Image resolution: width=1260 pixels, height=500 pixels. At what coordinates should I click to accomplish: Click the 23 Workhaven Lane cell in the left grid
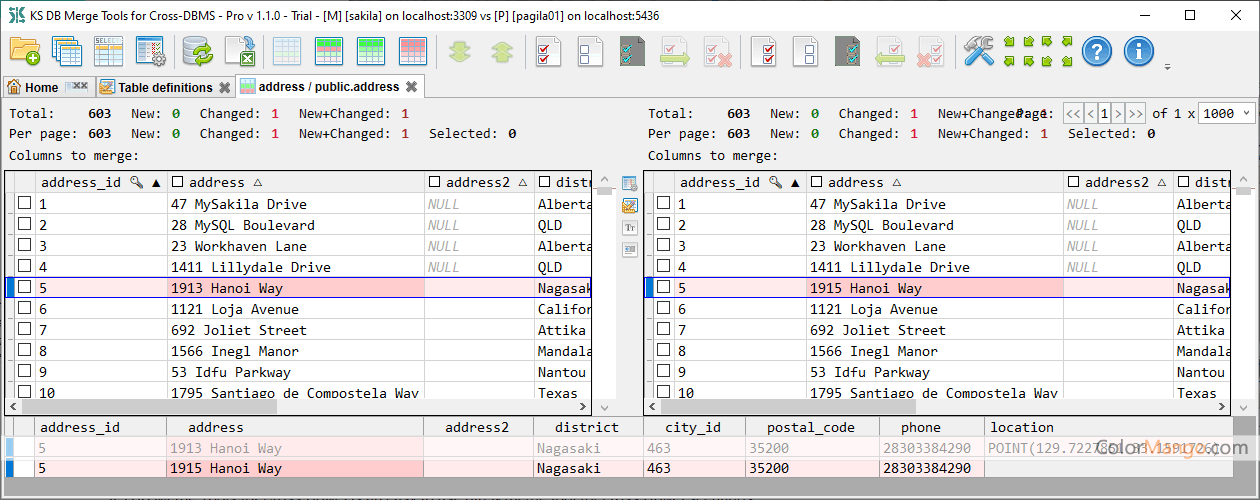click(x=296, y=246)
